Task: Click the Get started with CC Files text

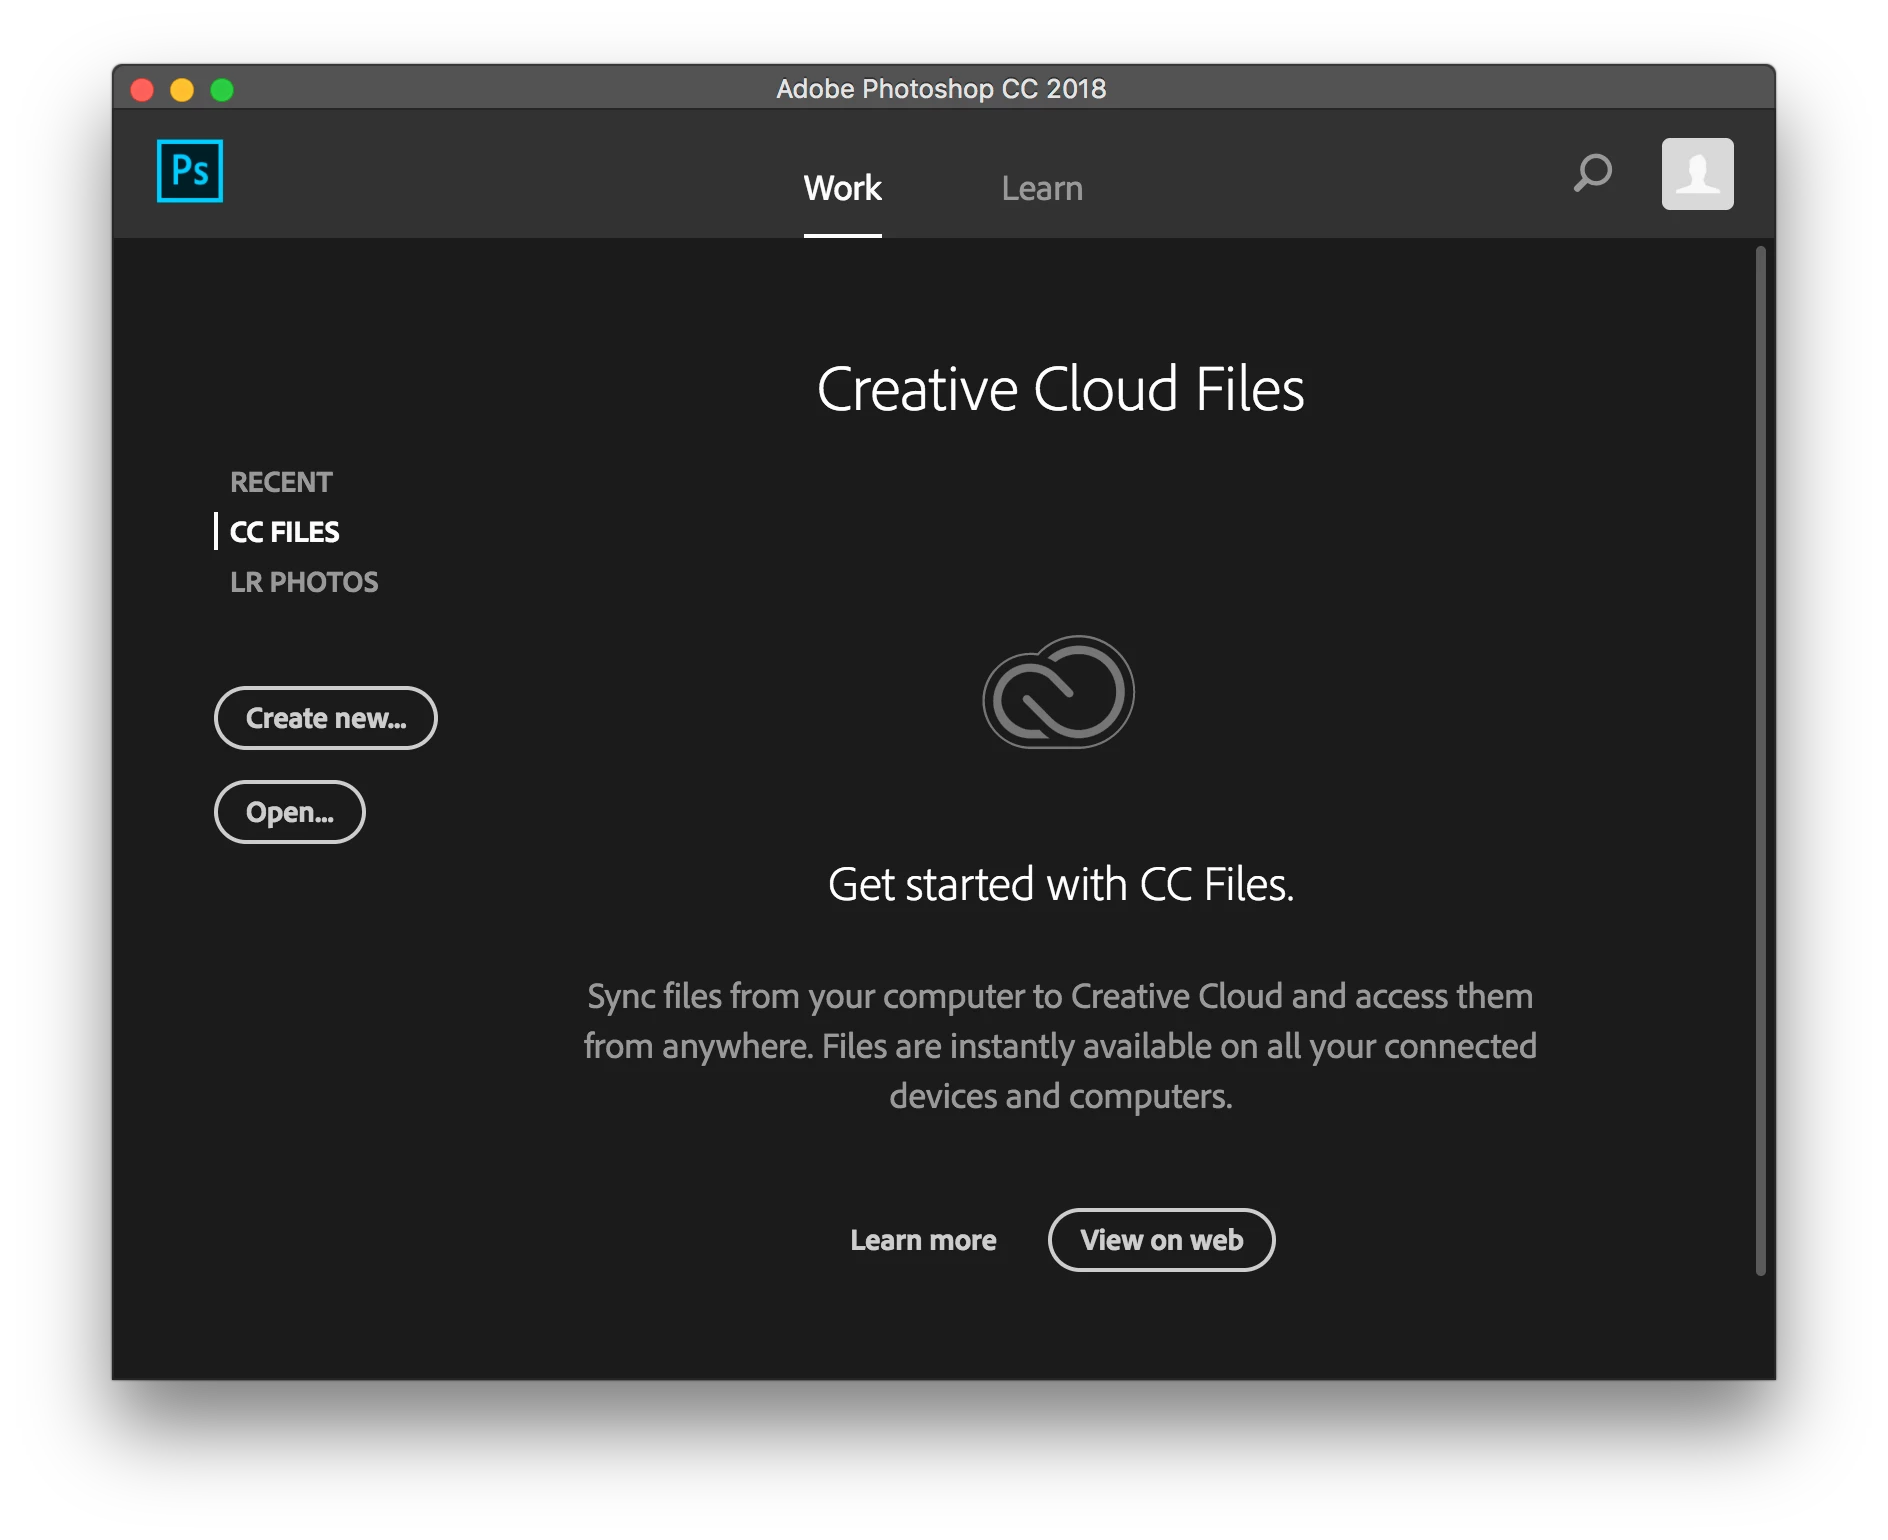Action: point(1061,885)
